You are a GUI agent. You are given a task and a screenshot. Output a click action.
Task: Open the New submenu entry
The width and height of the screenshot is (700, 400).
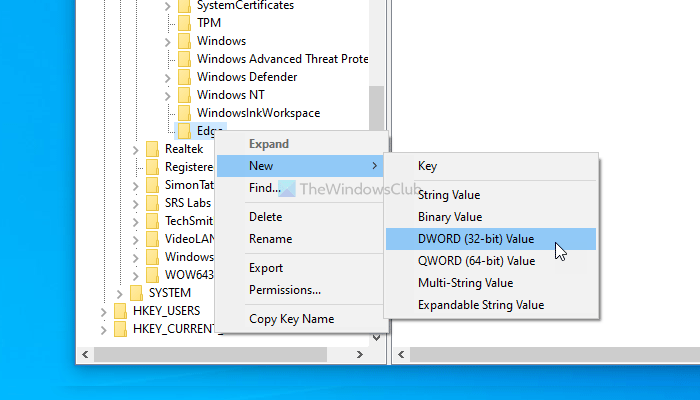(x=300, y=166)
